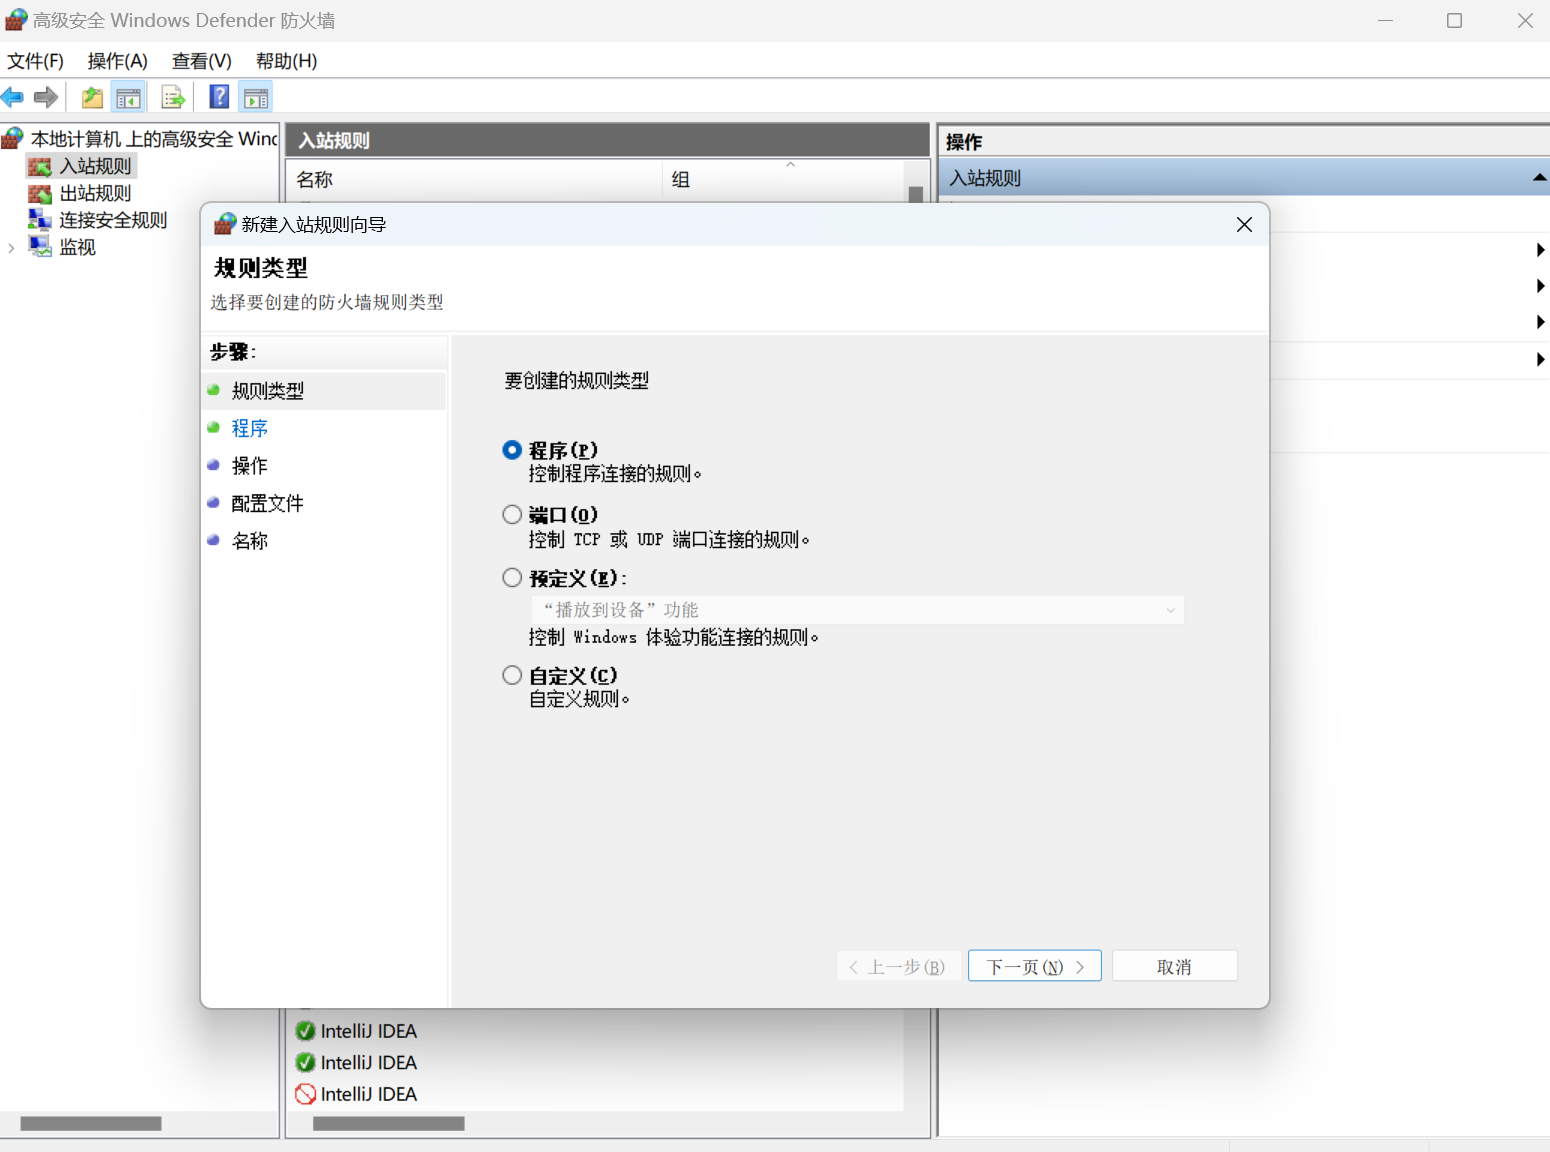Click the rules list vertical scrollbar thumb
The width and height of the screenshot is (1550, 1152).
tap(916, 194)
